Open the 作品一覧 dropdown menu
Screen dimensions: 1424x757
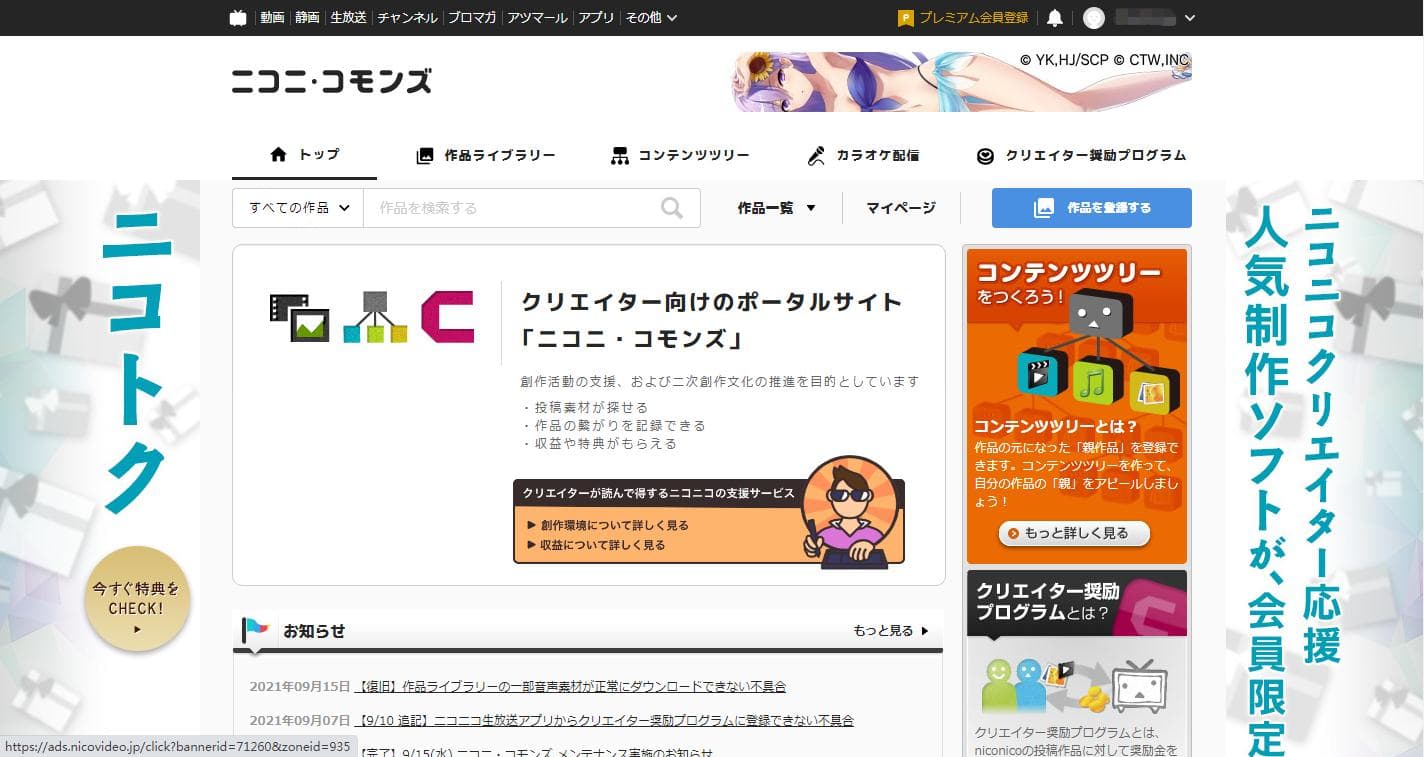click(x=777, y=208)
